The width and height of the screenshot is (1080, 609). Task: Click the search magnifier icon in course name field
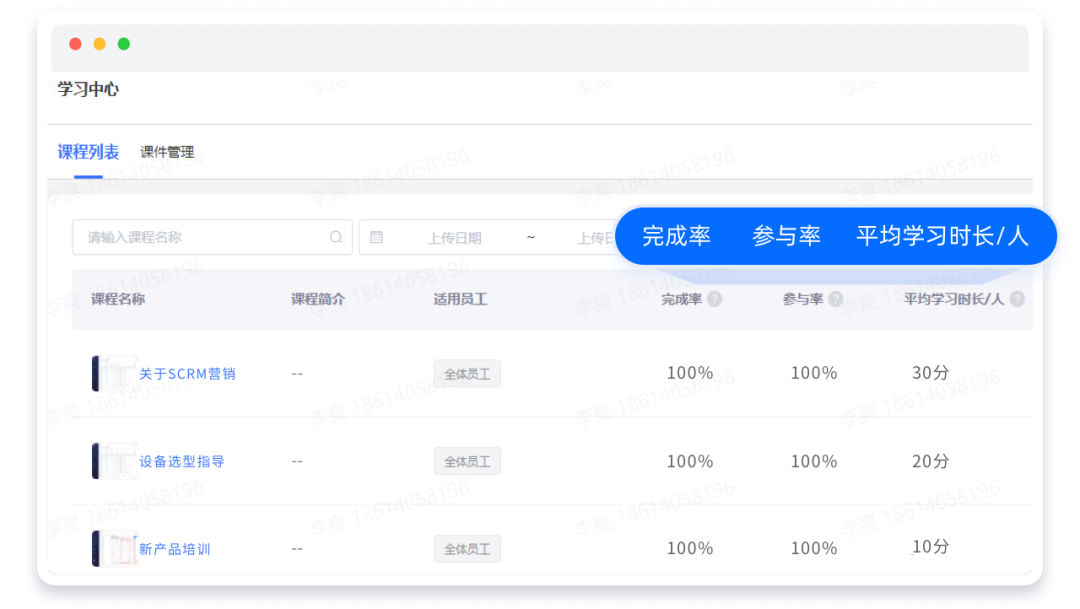pos(335,237)
